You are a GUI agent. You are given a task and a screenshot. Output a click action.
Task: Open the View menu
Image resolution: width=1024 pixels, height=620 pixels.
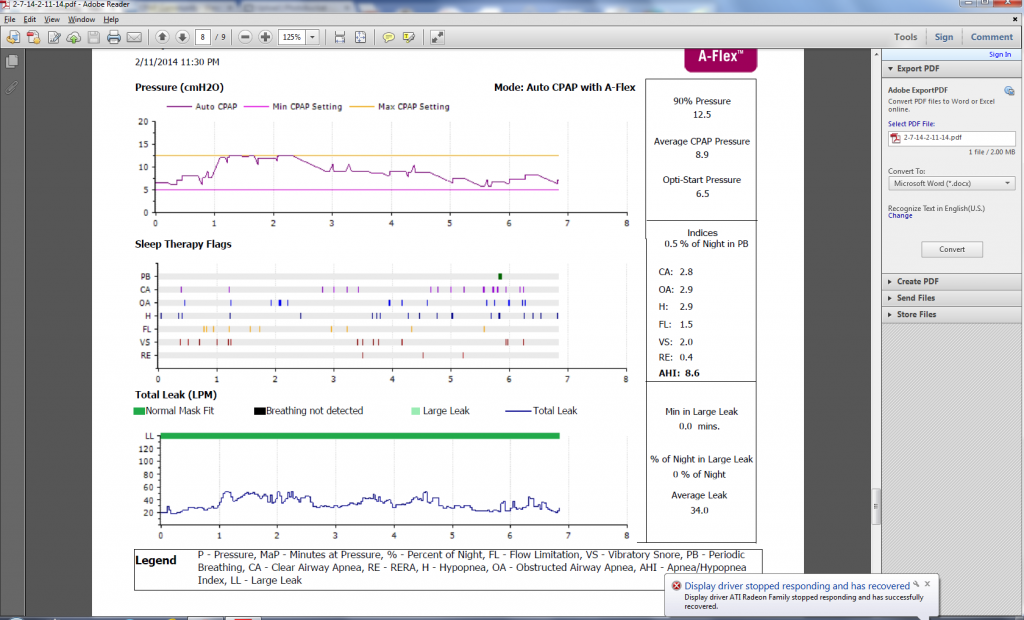tap(52, 20)
